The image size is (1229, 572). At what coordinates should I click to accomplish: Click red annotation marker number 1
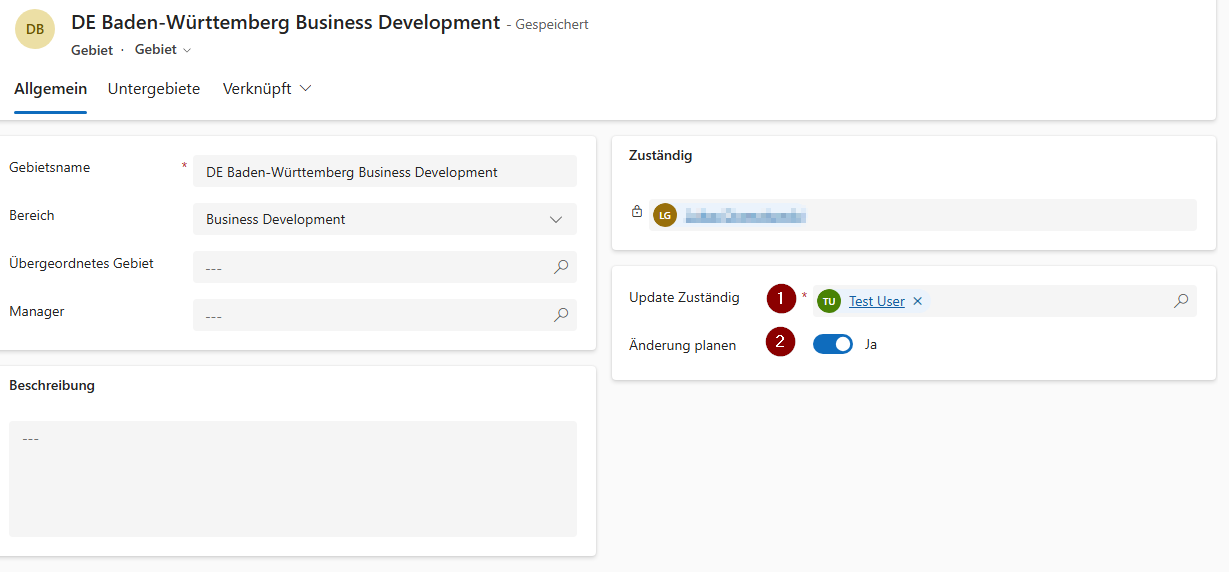pos(780,298)
